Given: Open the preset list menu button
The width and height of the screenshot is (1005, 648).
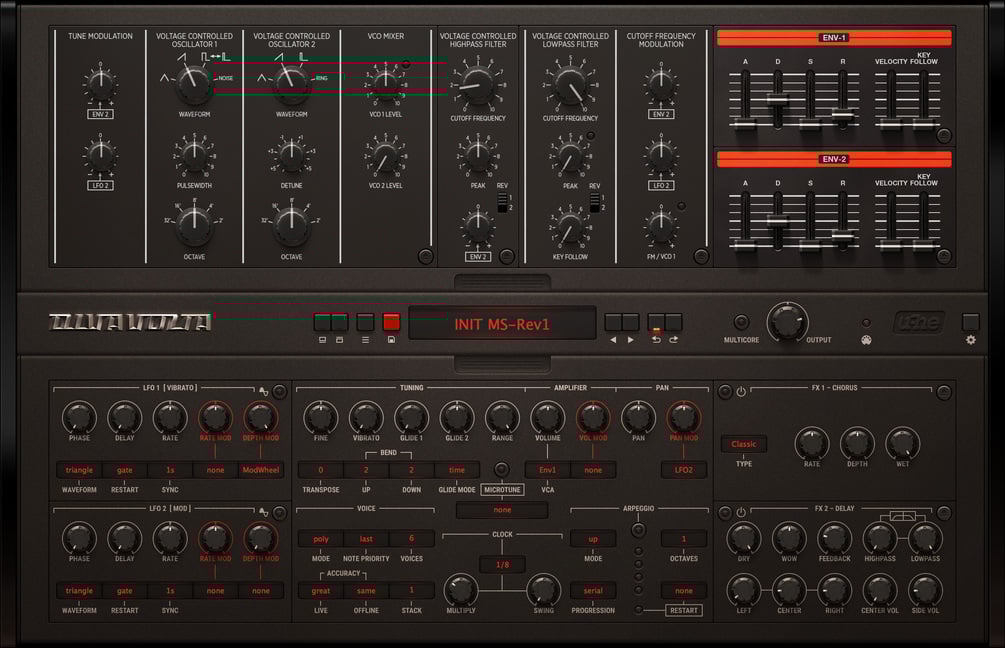Looking at the screenshot, I should click(x=365, y=322).
